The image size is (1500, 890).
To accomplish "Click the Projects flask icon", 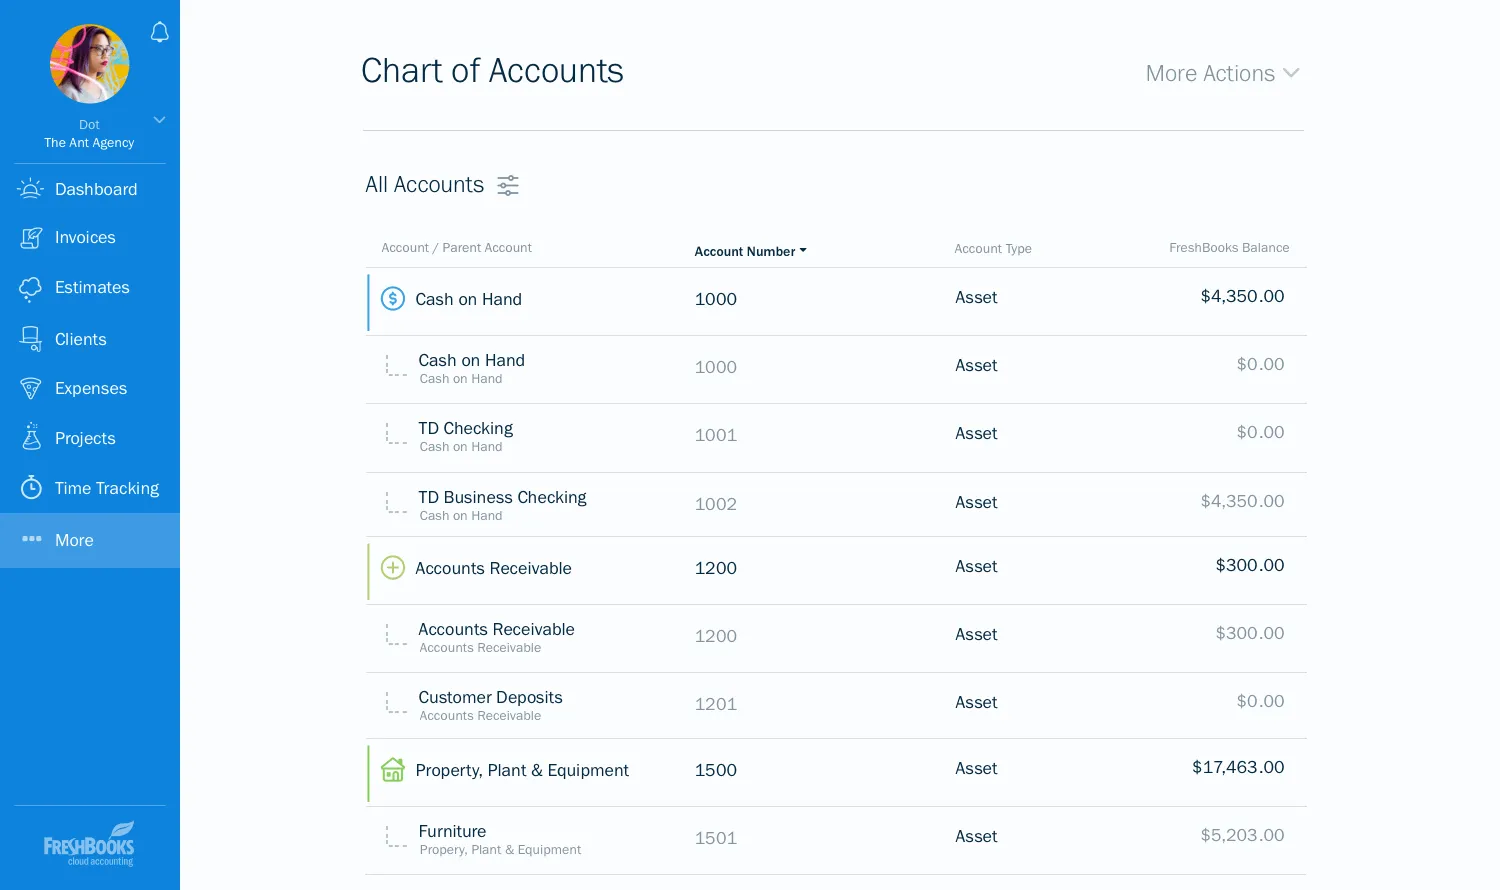I will [32, 437].
